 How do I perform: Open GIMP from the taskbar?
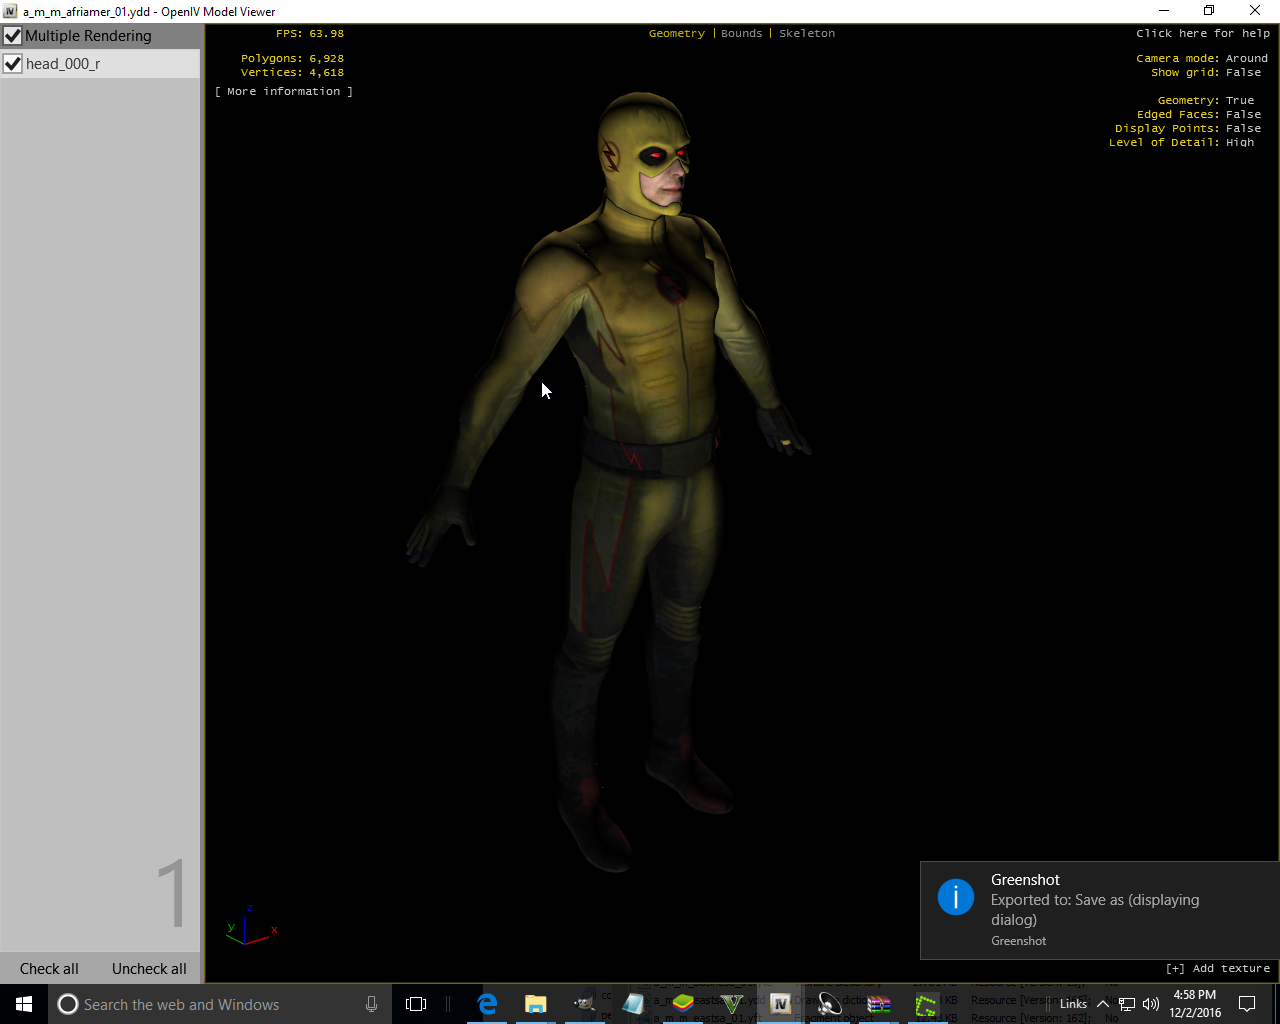click(585, 1004)
